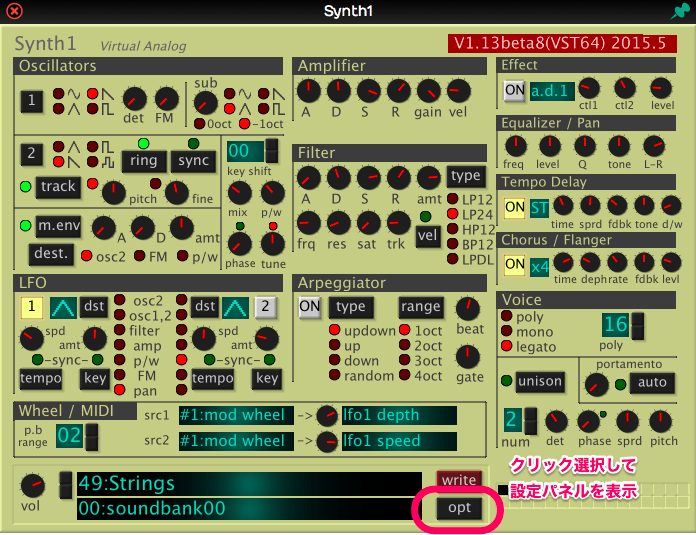Click LFO 2 dst button
This screenshot has width=696, height=535.
[205, 307]
